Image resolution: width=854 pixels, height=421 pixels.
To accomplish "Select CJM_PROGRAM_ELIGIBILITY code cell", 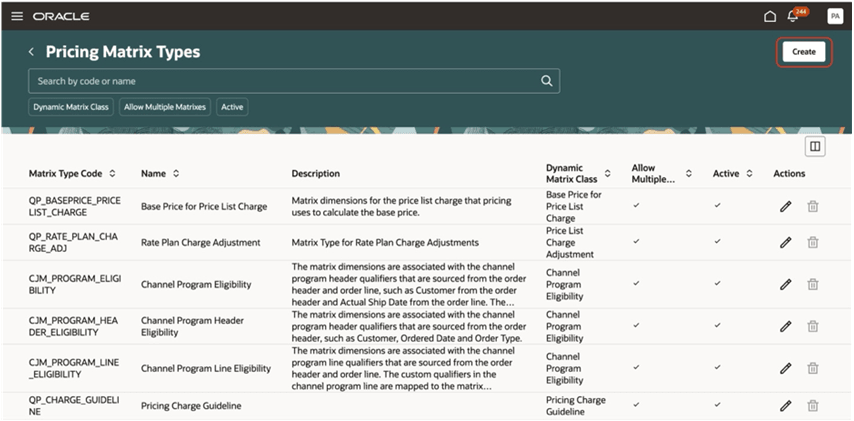I will [75, 284].
